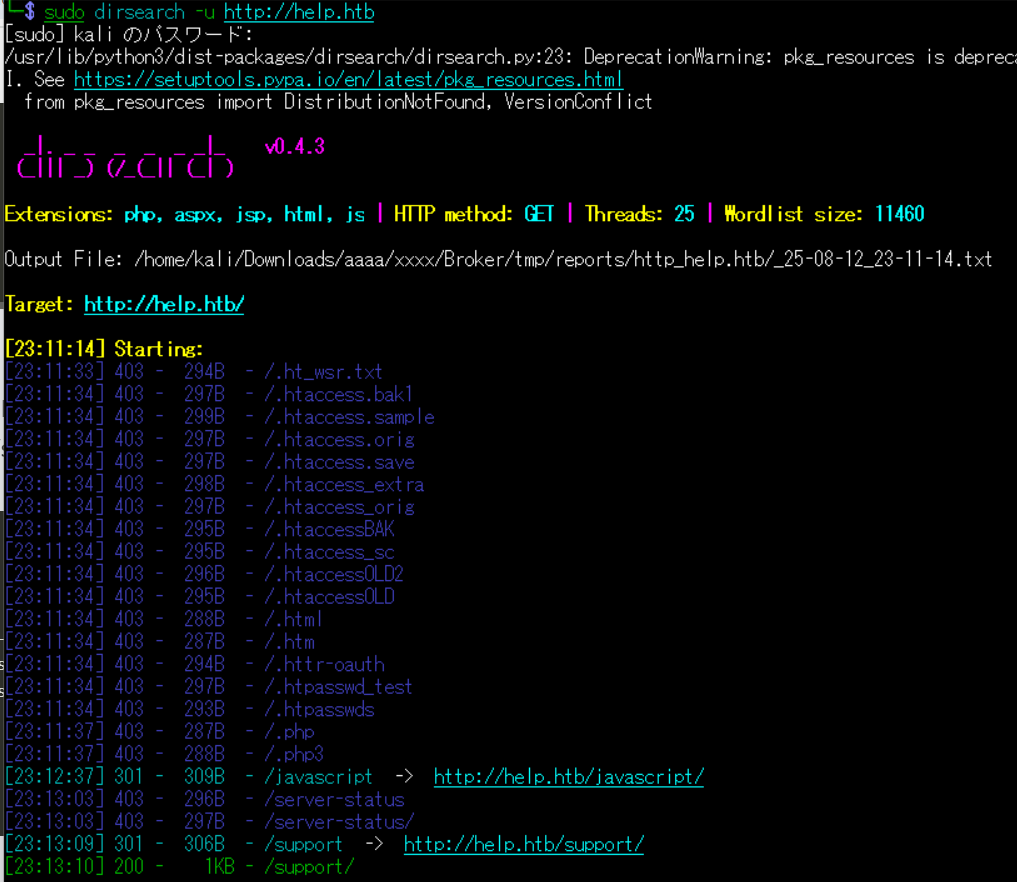Click the /.htaccess.bak1 result entry
Viewport: 1017px width, 882px height.
(338, 394)
